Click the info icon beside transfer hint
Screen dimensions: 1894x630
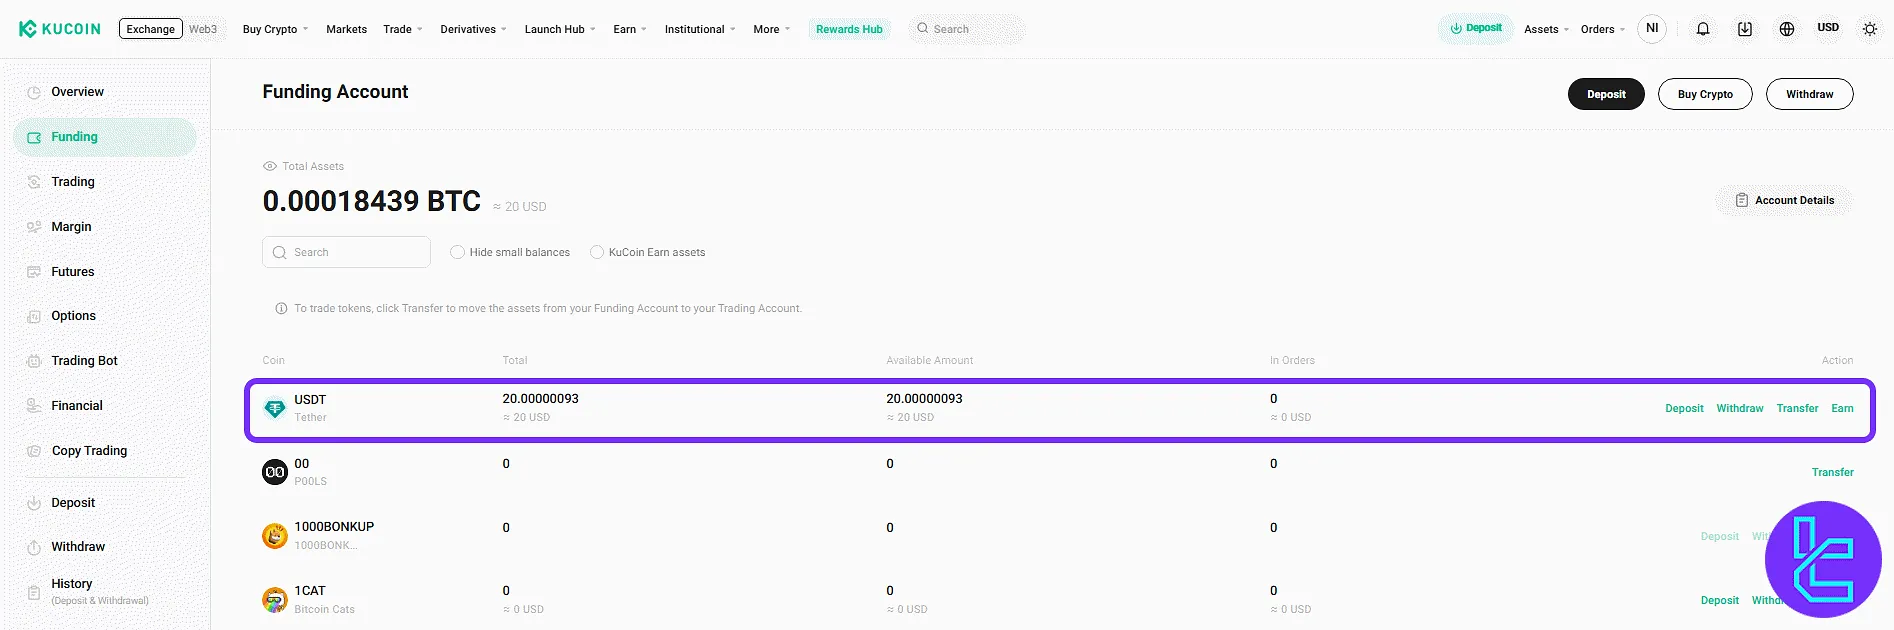281,308
